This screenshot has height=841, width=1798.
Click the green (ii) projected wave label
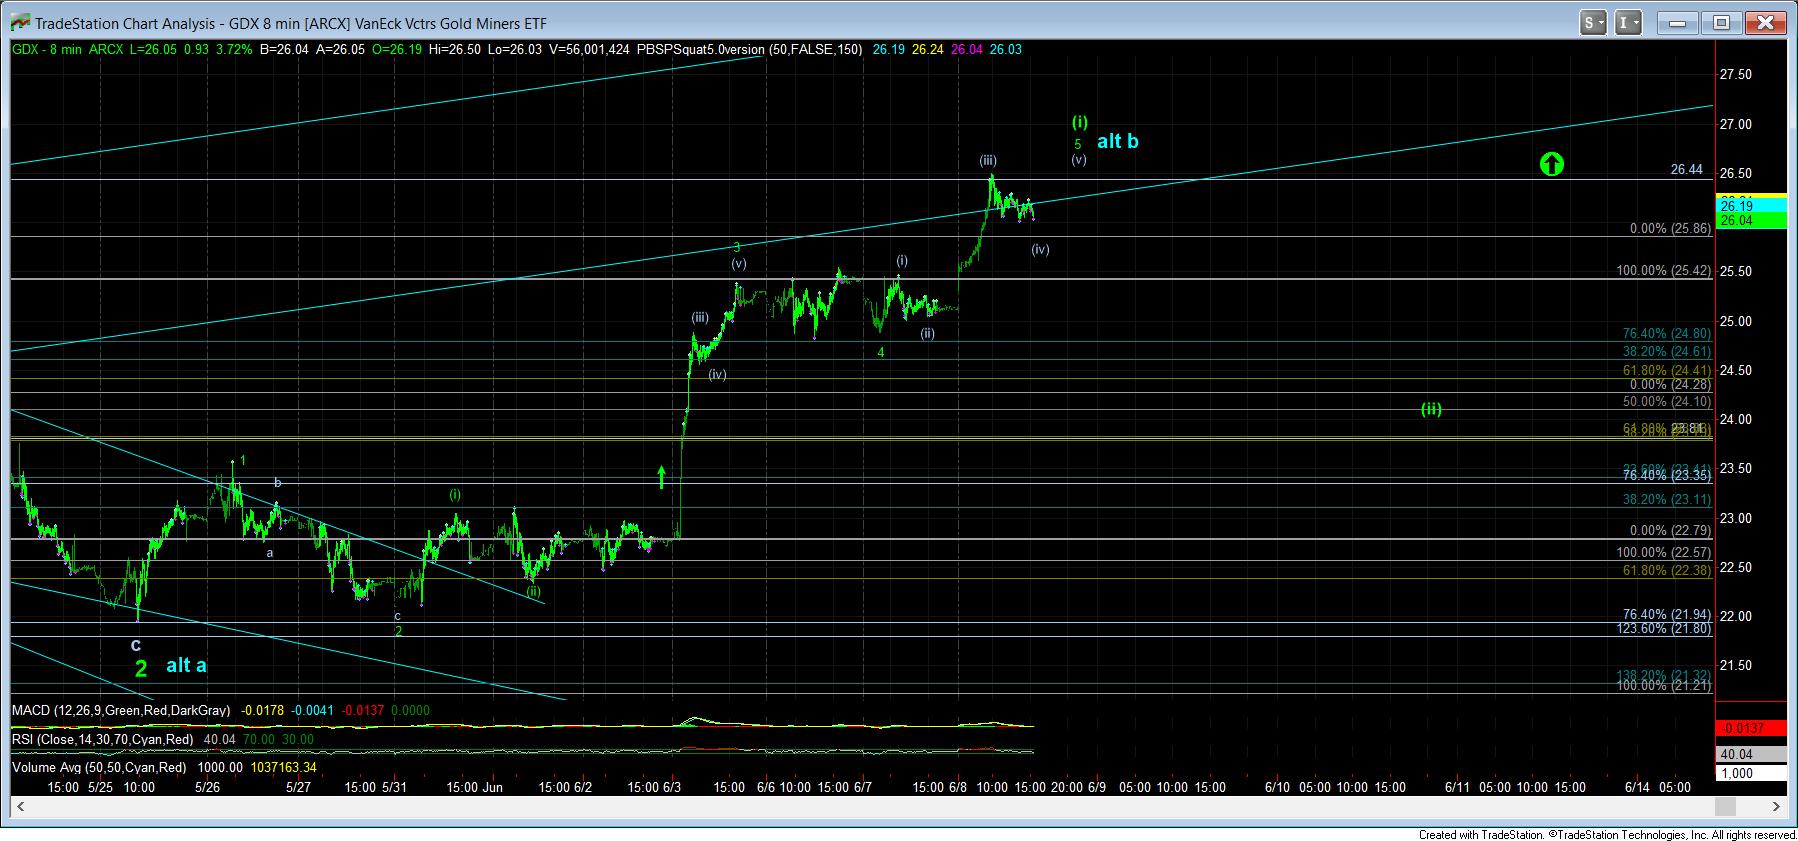1431,409
